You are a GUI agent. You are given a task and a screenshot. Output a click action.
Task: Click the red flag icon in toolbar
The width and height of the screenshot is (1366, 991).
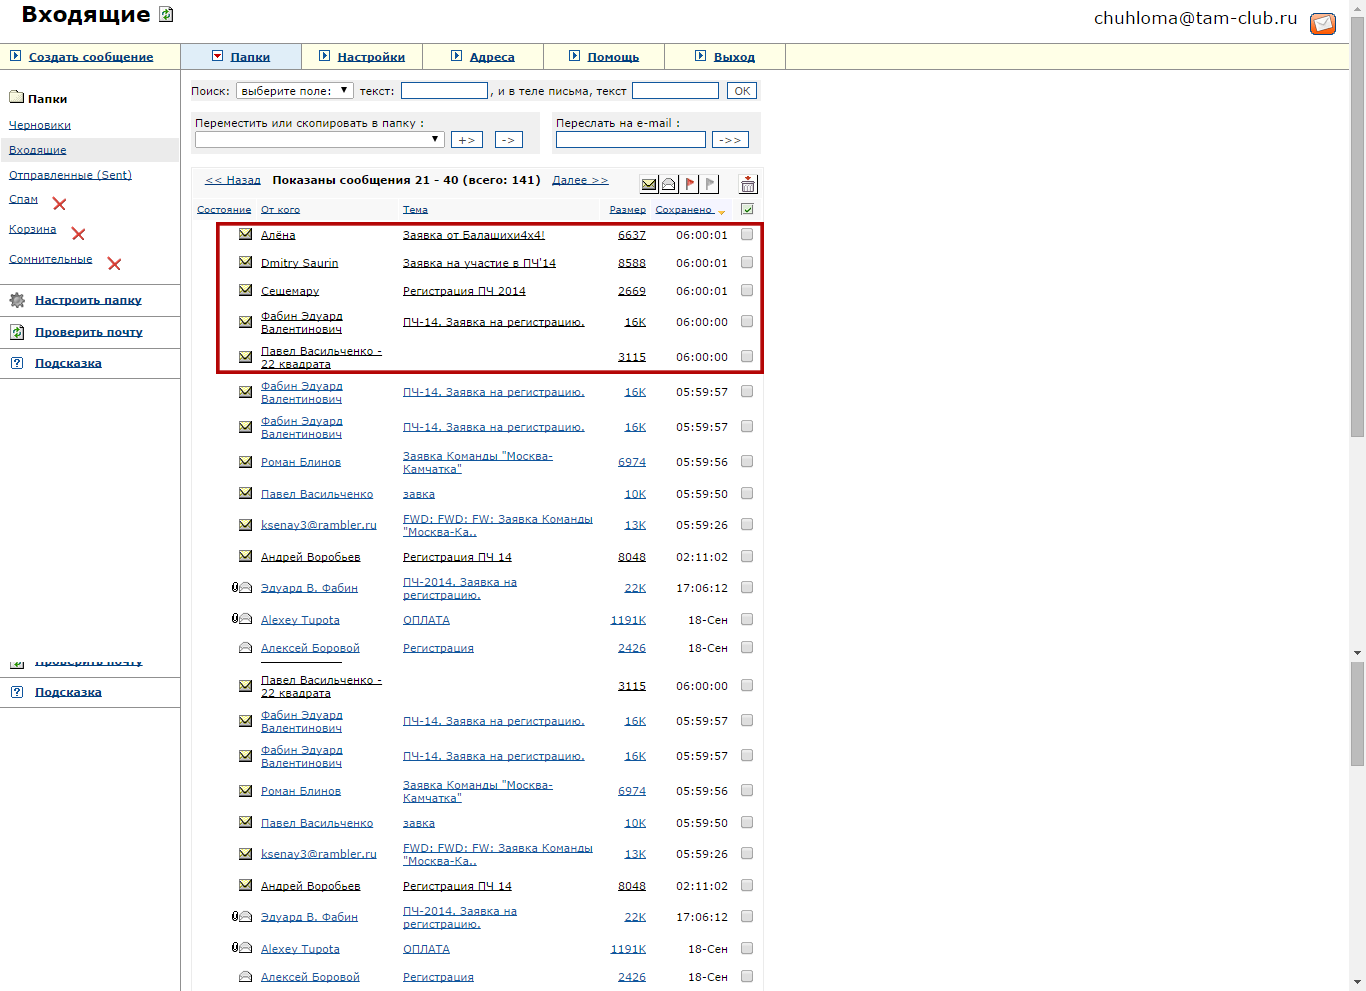[690, 184]
